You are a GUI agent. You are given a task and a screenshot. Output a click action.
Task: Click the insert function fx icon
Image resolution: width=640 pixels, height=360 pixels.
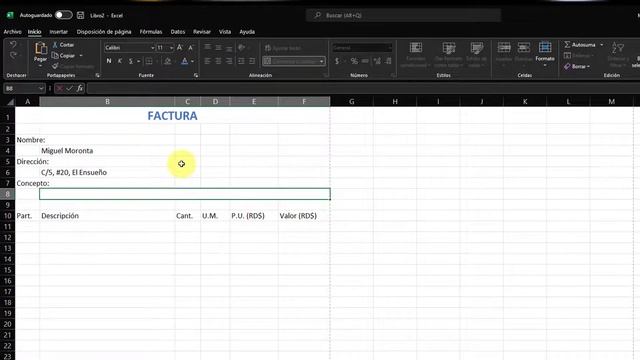coord(80,88)
